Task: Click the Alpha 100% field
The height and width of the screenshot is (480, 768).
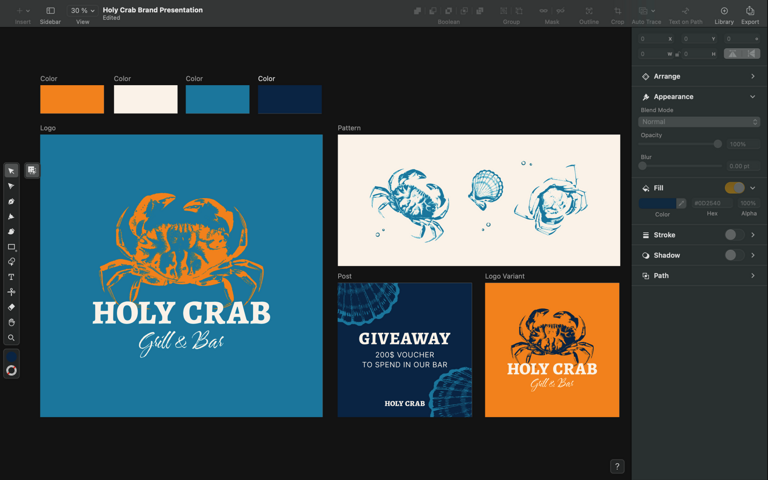Action: coord(748,203)
